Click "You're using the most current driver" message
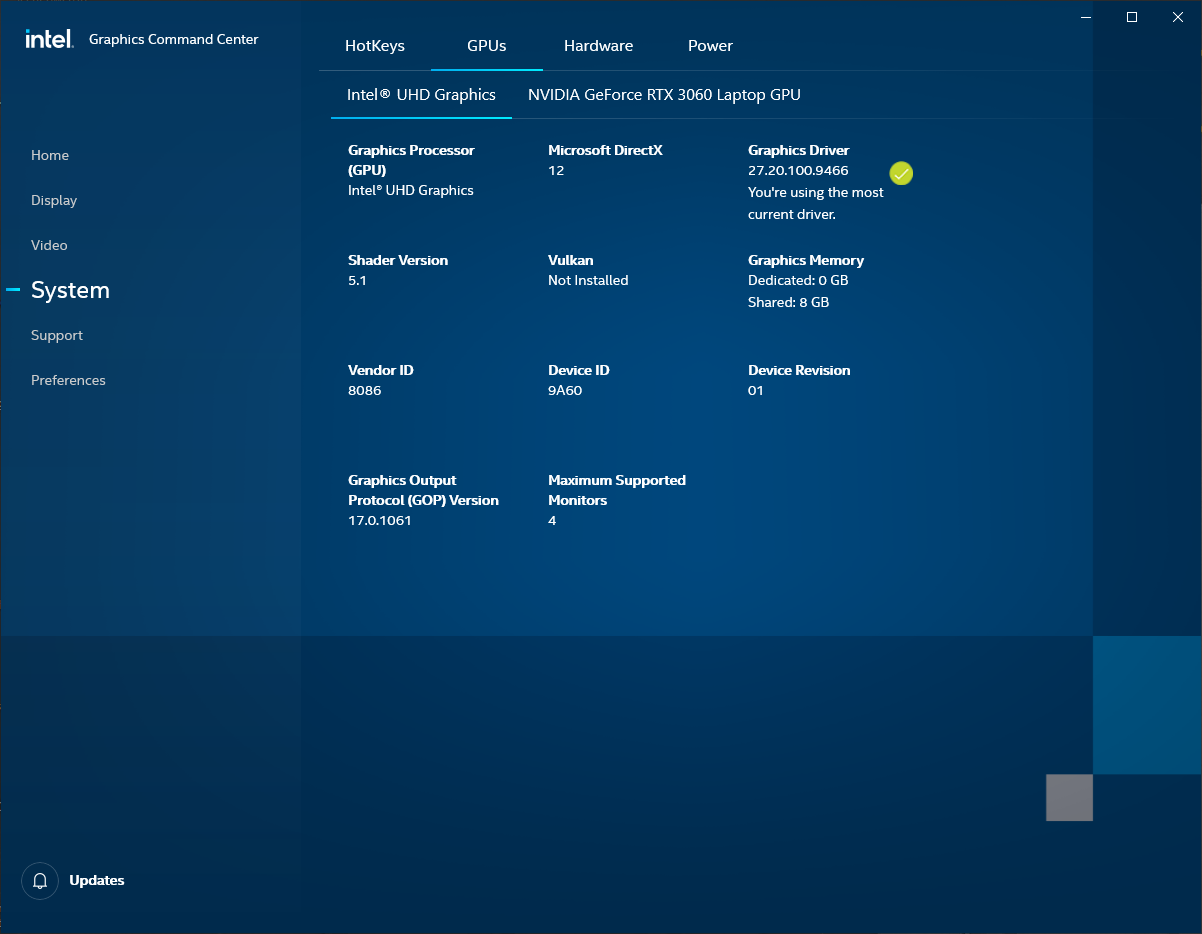 click(816, 203)
